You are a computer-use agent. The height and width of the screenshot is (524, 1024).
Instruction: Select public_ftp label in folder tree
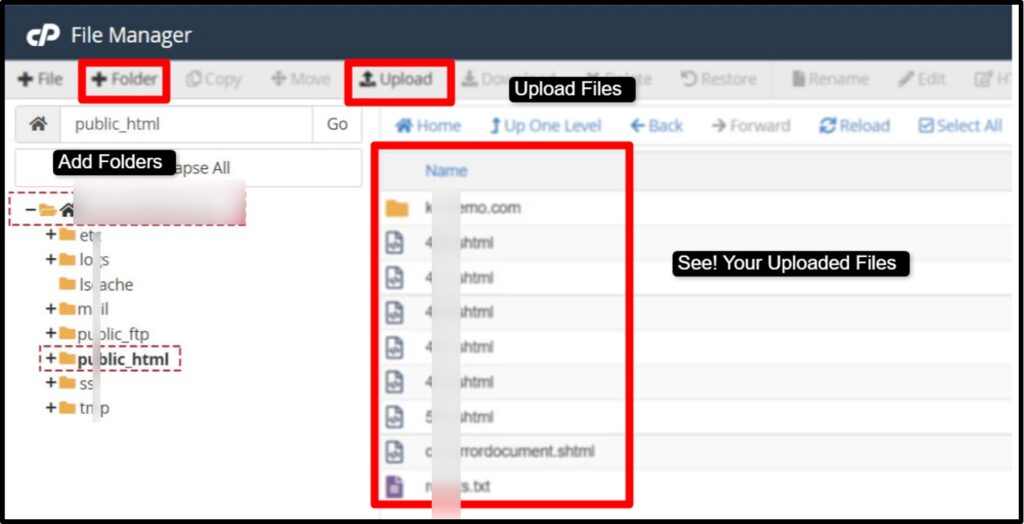[113, 335]
